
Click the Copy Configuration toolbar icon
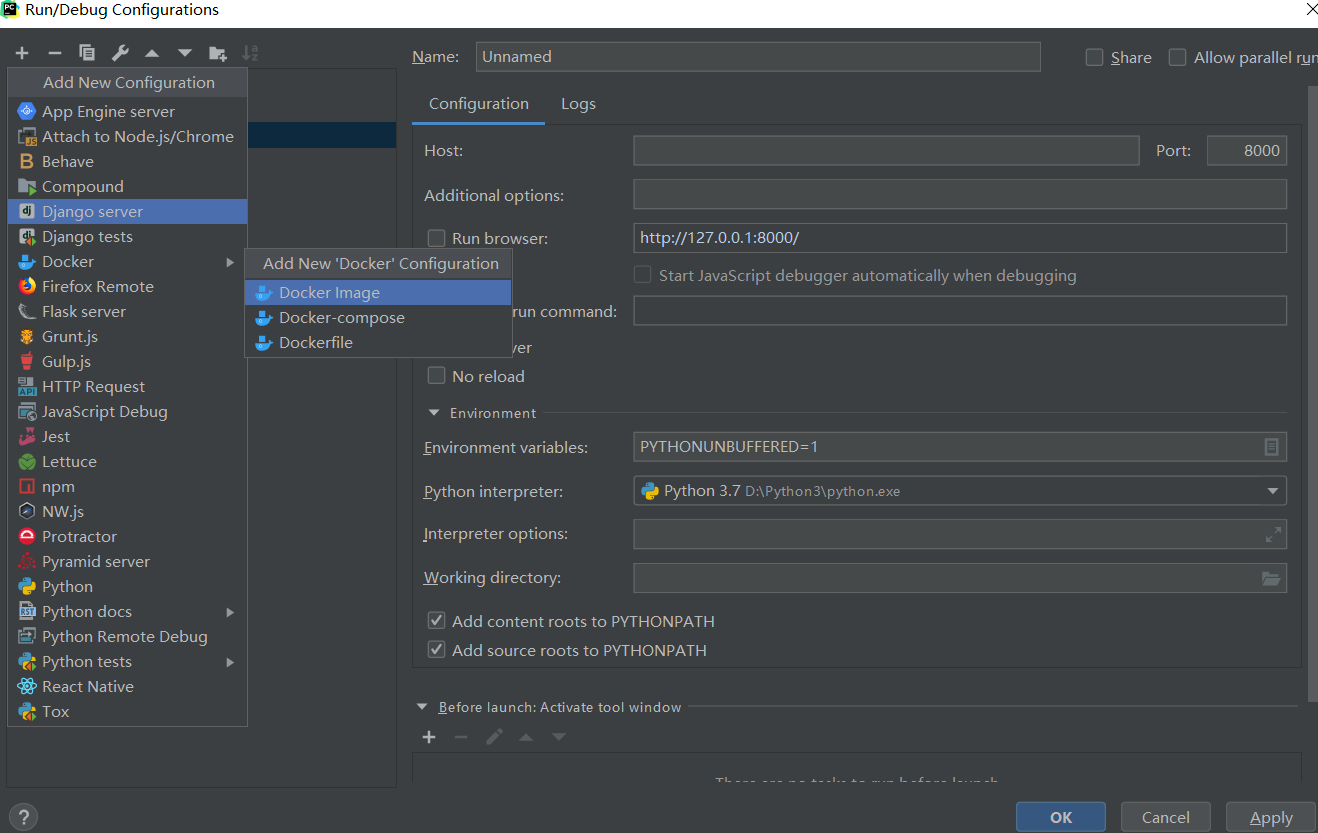pyautogui.click(x=87, y=53)
